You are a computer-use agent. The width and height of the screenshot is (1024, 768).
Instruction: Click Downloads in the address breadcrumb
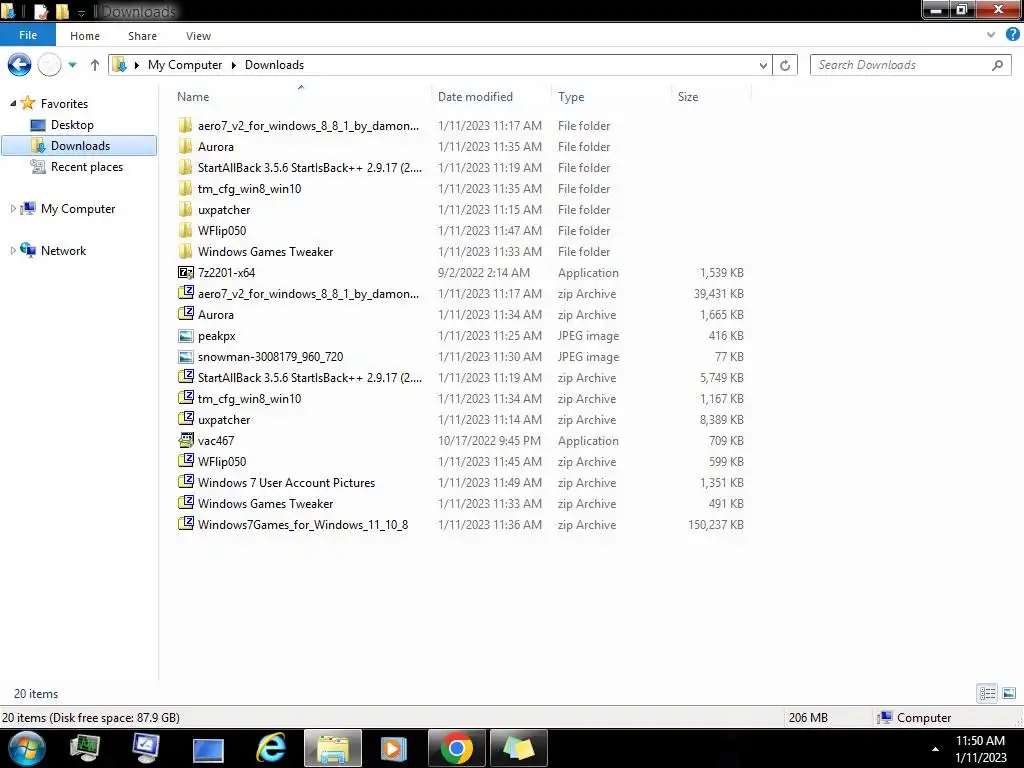[x=274, y=65]
